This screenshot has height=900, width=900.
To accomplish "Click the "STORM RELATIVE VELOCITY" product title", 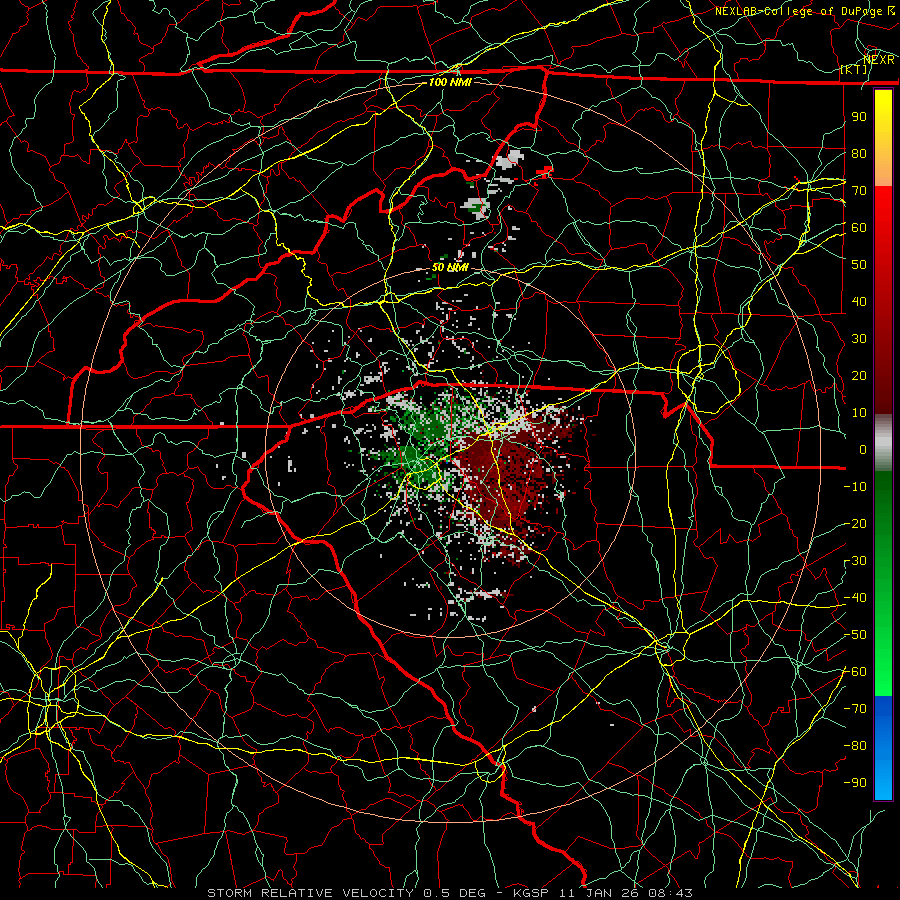I will point(310,893).
